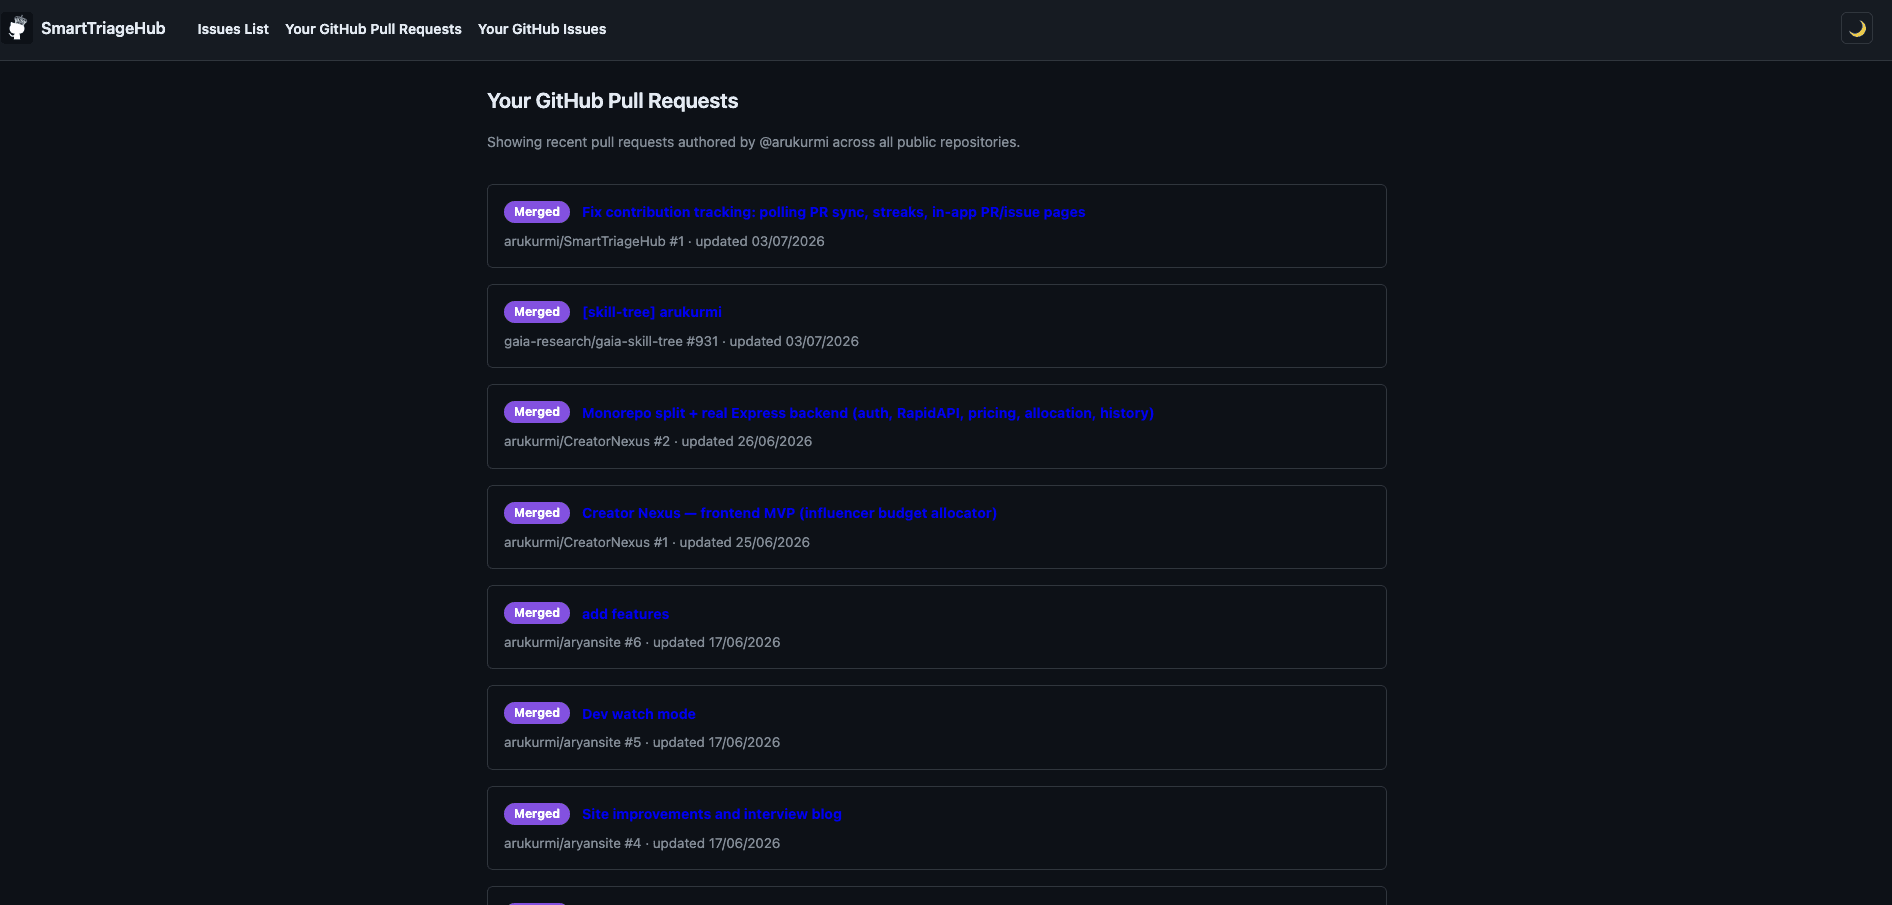Click Merged badge on Fix contribution tracking

537,212
